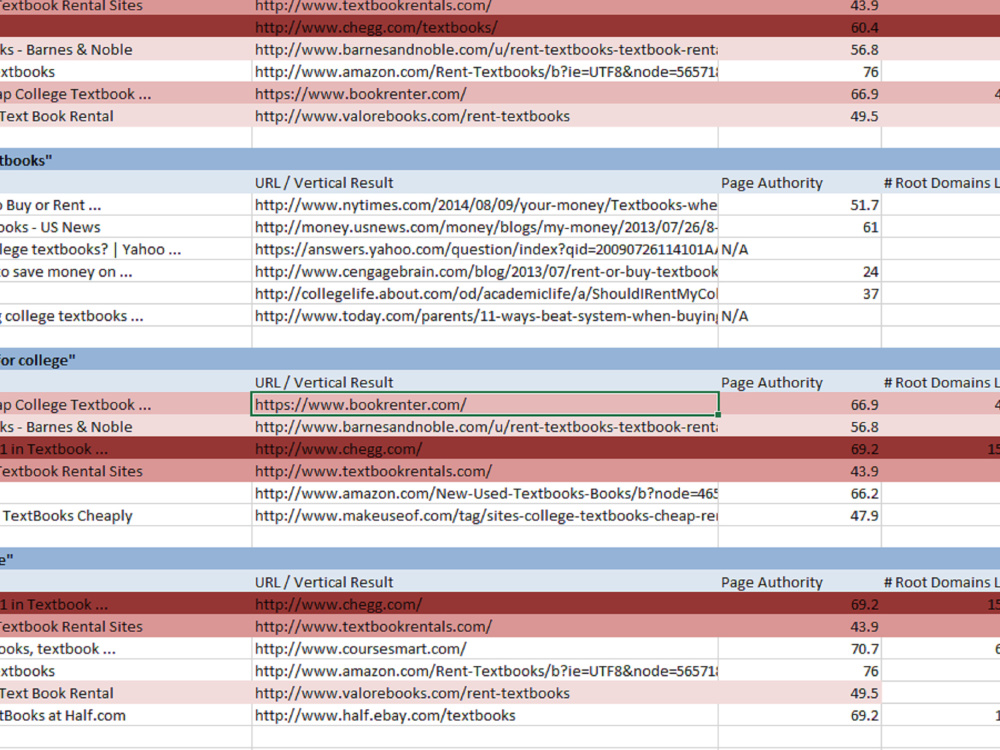The height and width of the screenshot is (750, 1000).
Task: Click the 51.7 page authority cell
Action: (x=800, y=205)
